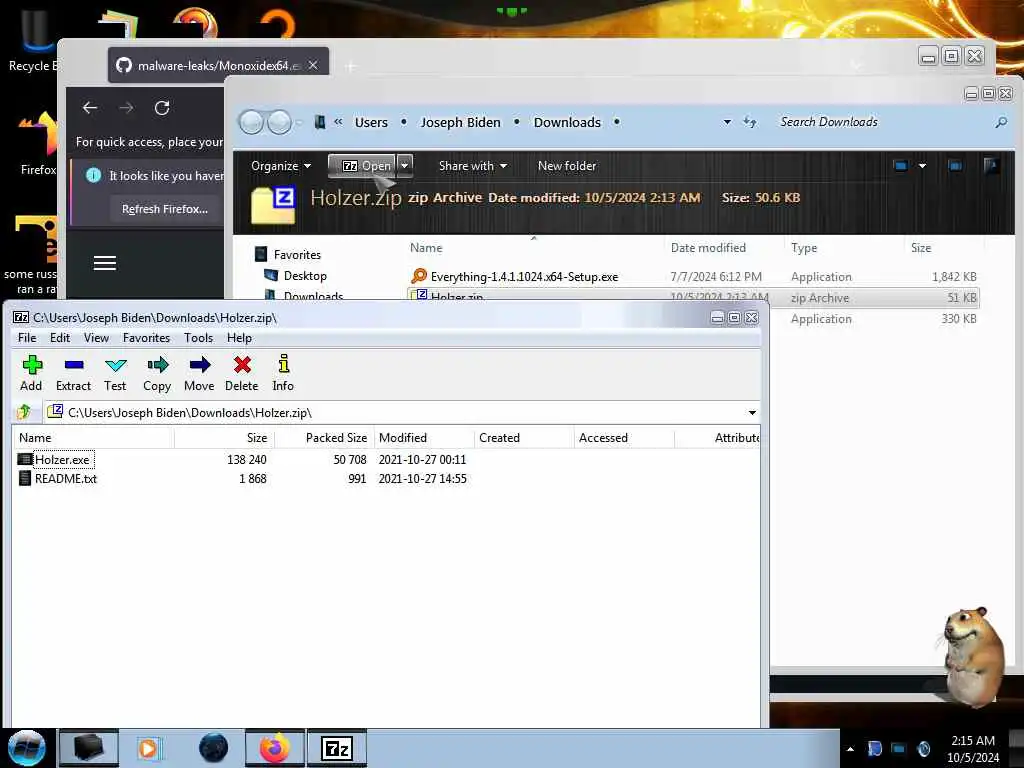Open the 7-Zip File menu
The height and width of the screenshot is (768, 1024).
click(27, 338)
